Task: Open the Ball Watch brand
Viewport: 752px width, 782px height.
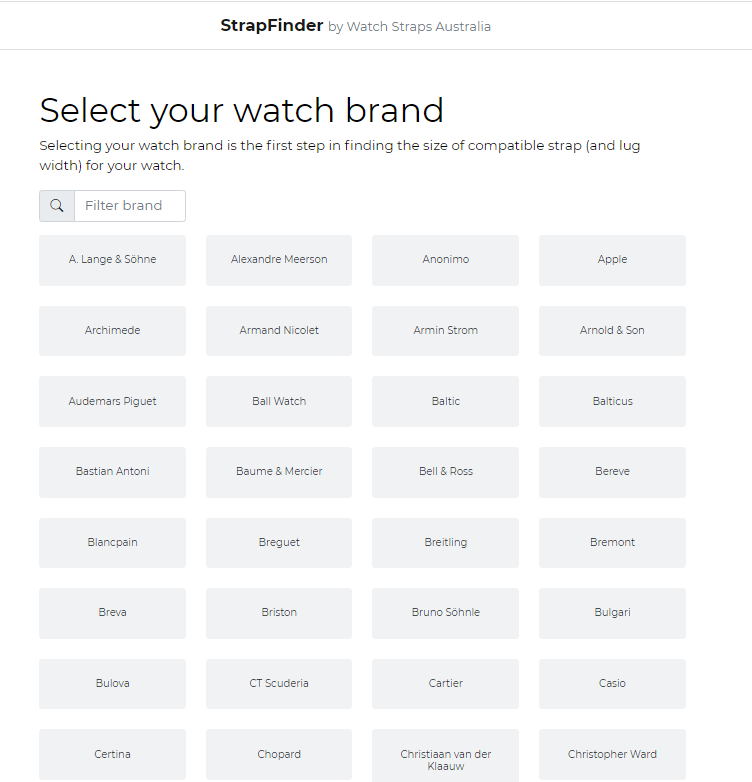Action: click(x=279, y=401)
